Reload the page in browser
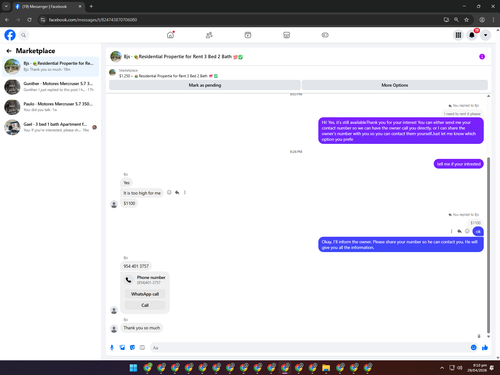The height and width of the screenshot is (375, 500). [29, 20]
